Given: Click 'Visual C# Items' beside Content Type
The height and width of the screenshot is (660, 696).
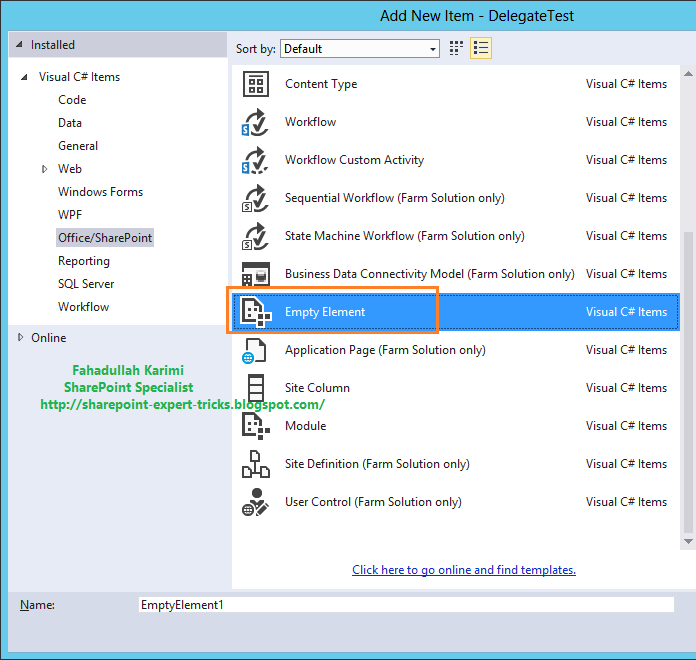Looking at the screenshot, I should click(x=626, y=84).
